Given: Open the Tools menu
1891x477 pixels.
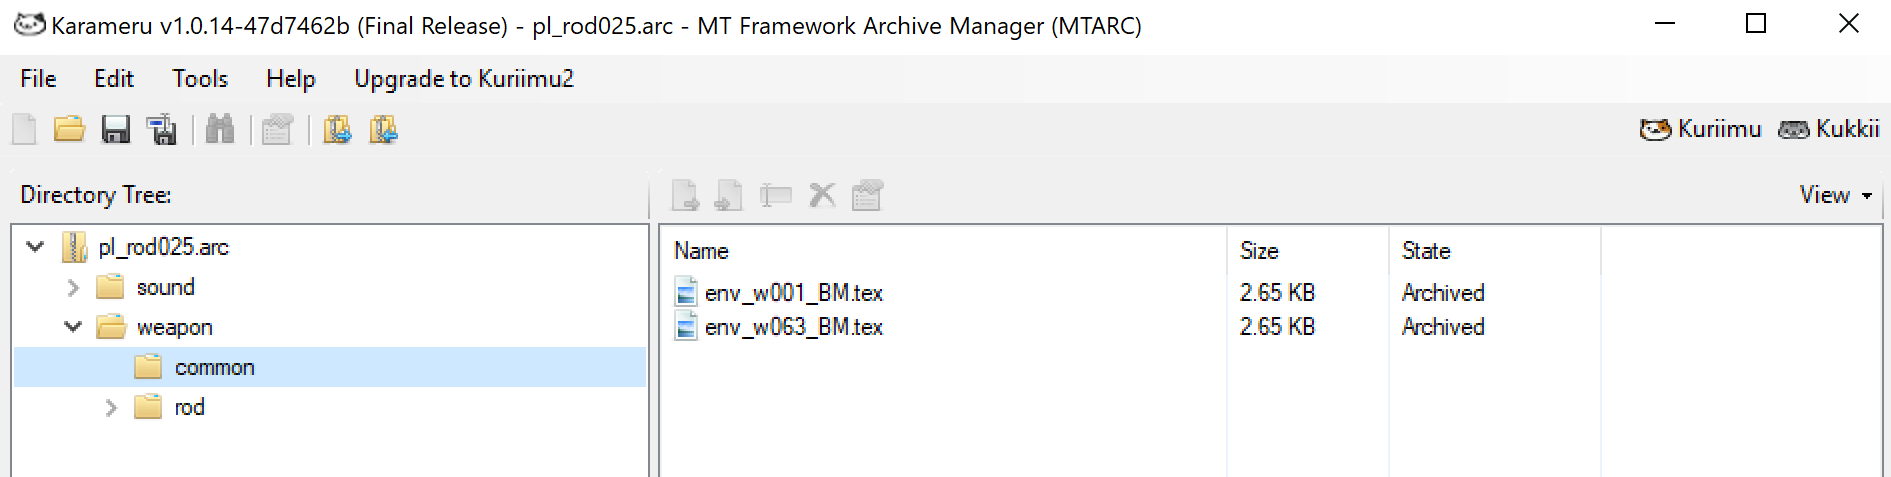Looking at the screenshot, I should pos(200,79).
